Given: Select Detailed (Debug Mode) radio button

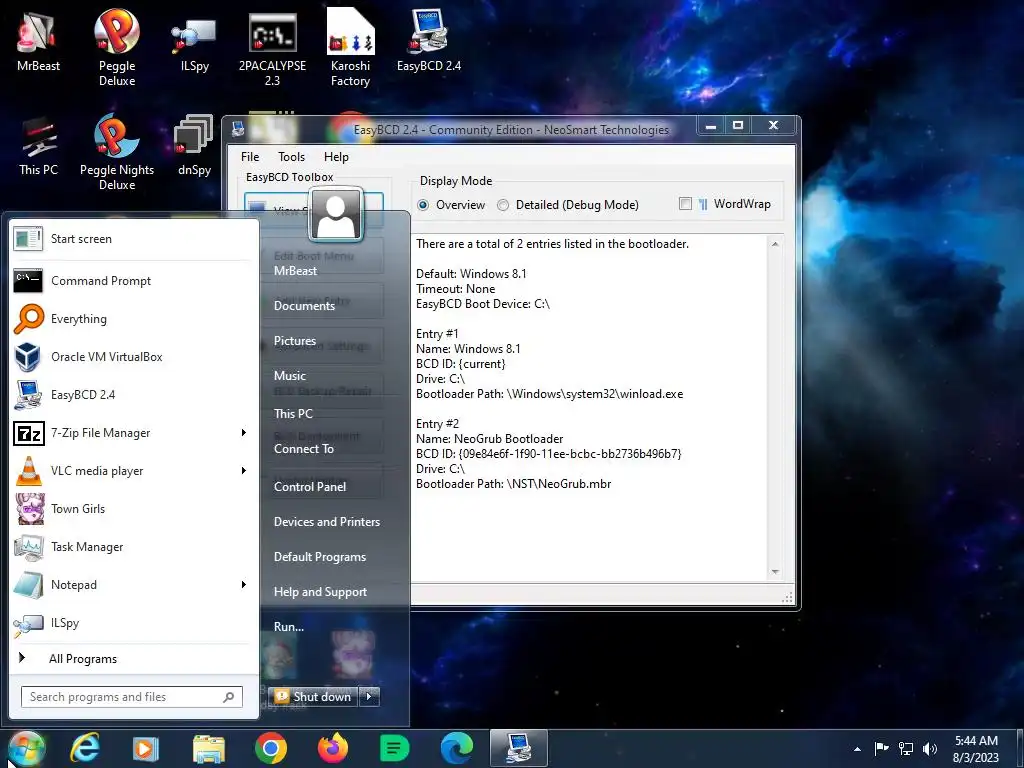Looking at the screenshot, I should (503, 205).
